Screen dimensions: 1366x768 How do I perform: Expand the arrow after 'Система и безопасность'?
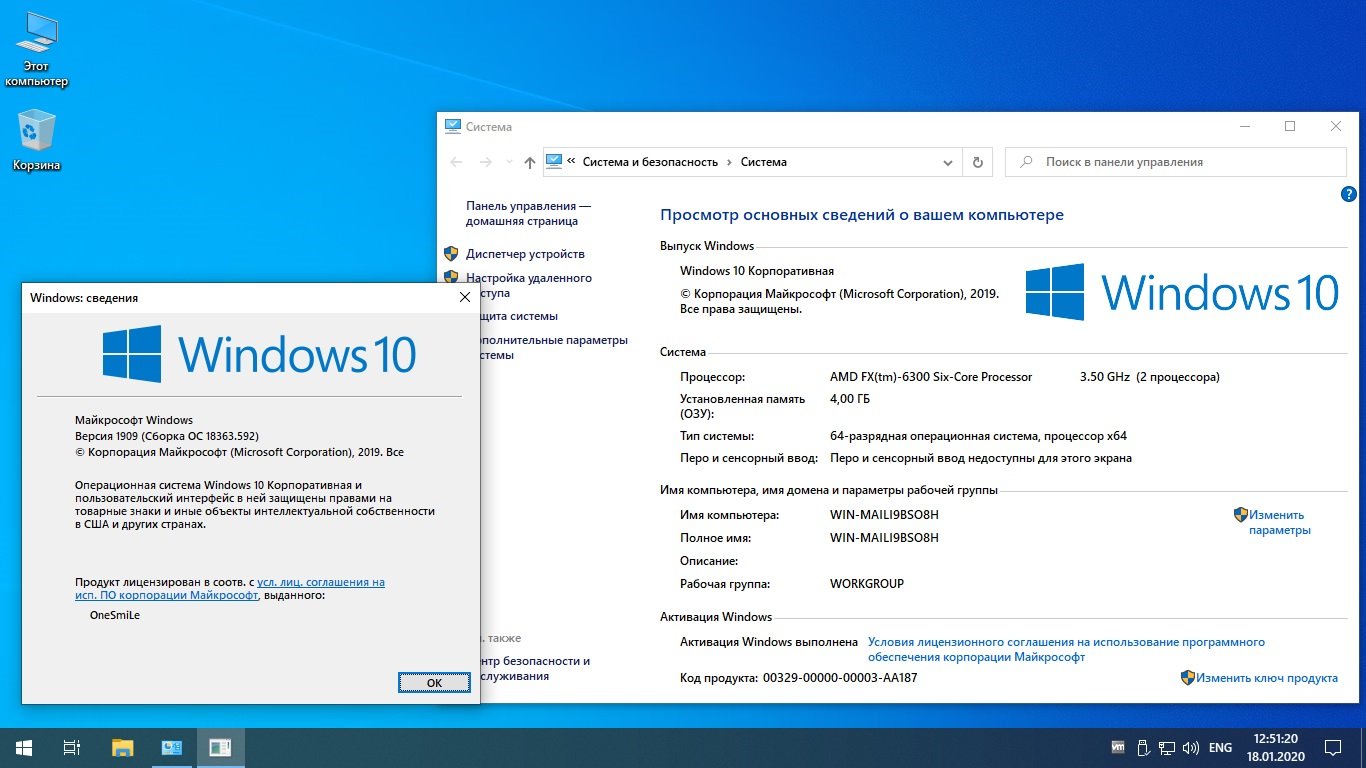729,162
